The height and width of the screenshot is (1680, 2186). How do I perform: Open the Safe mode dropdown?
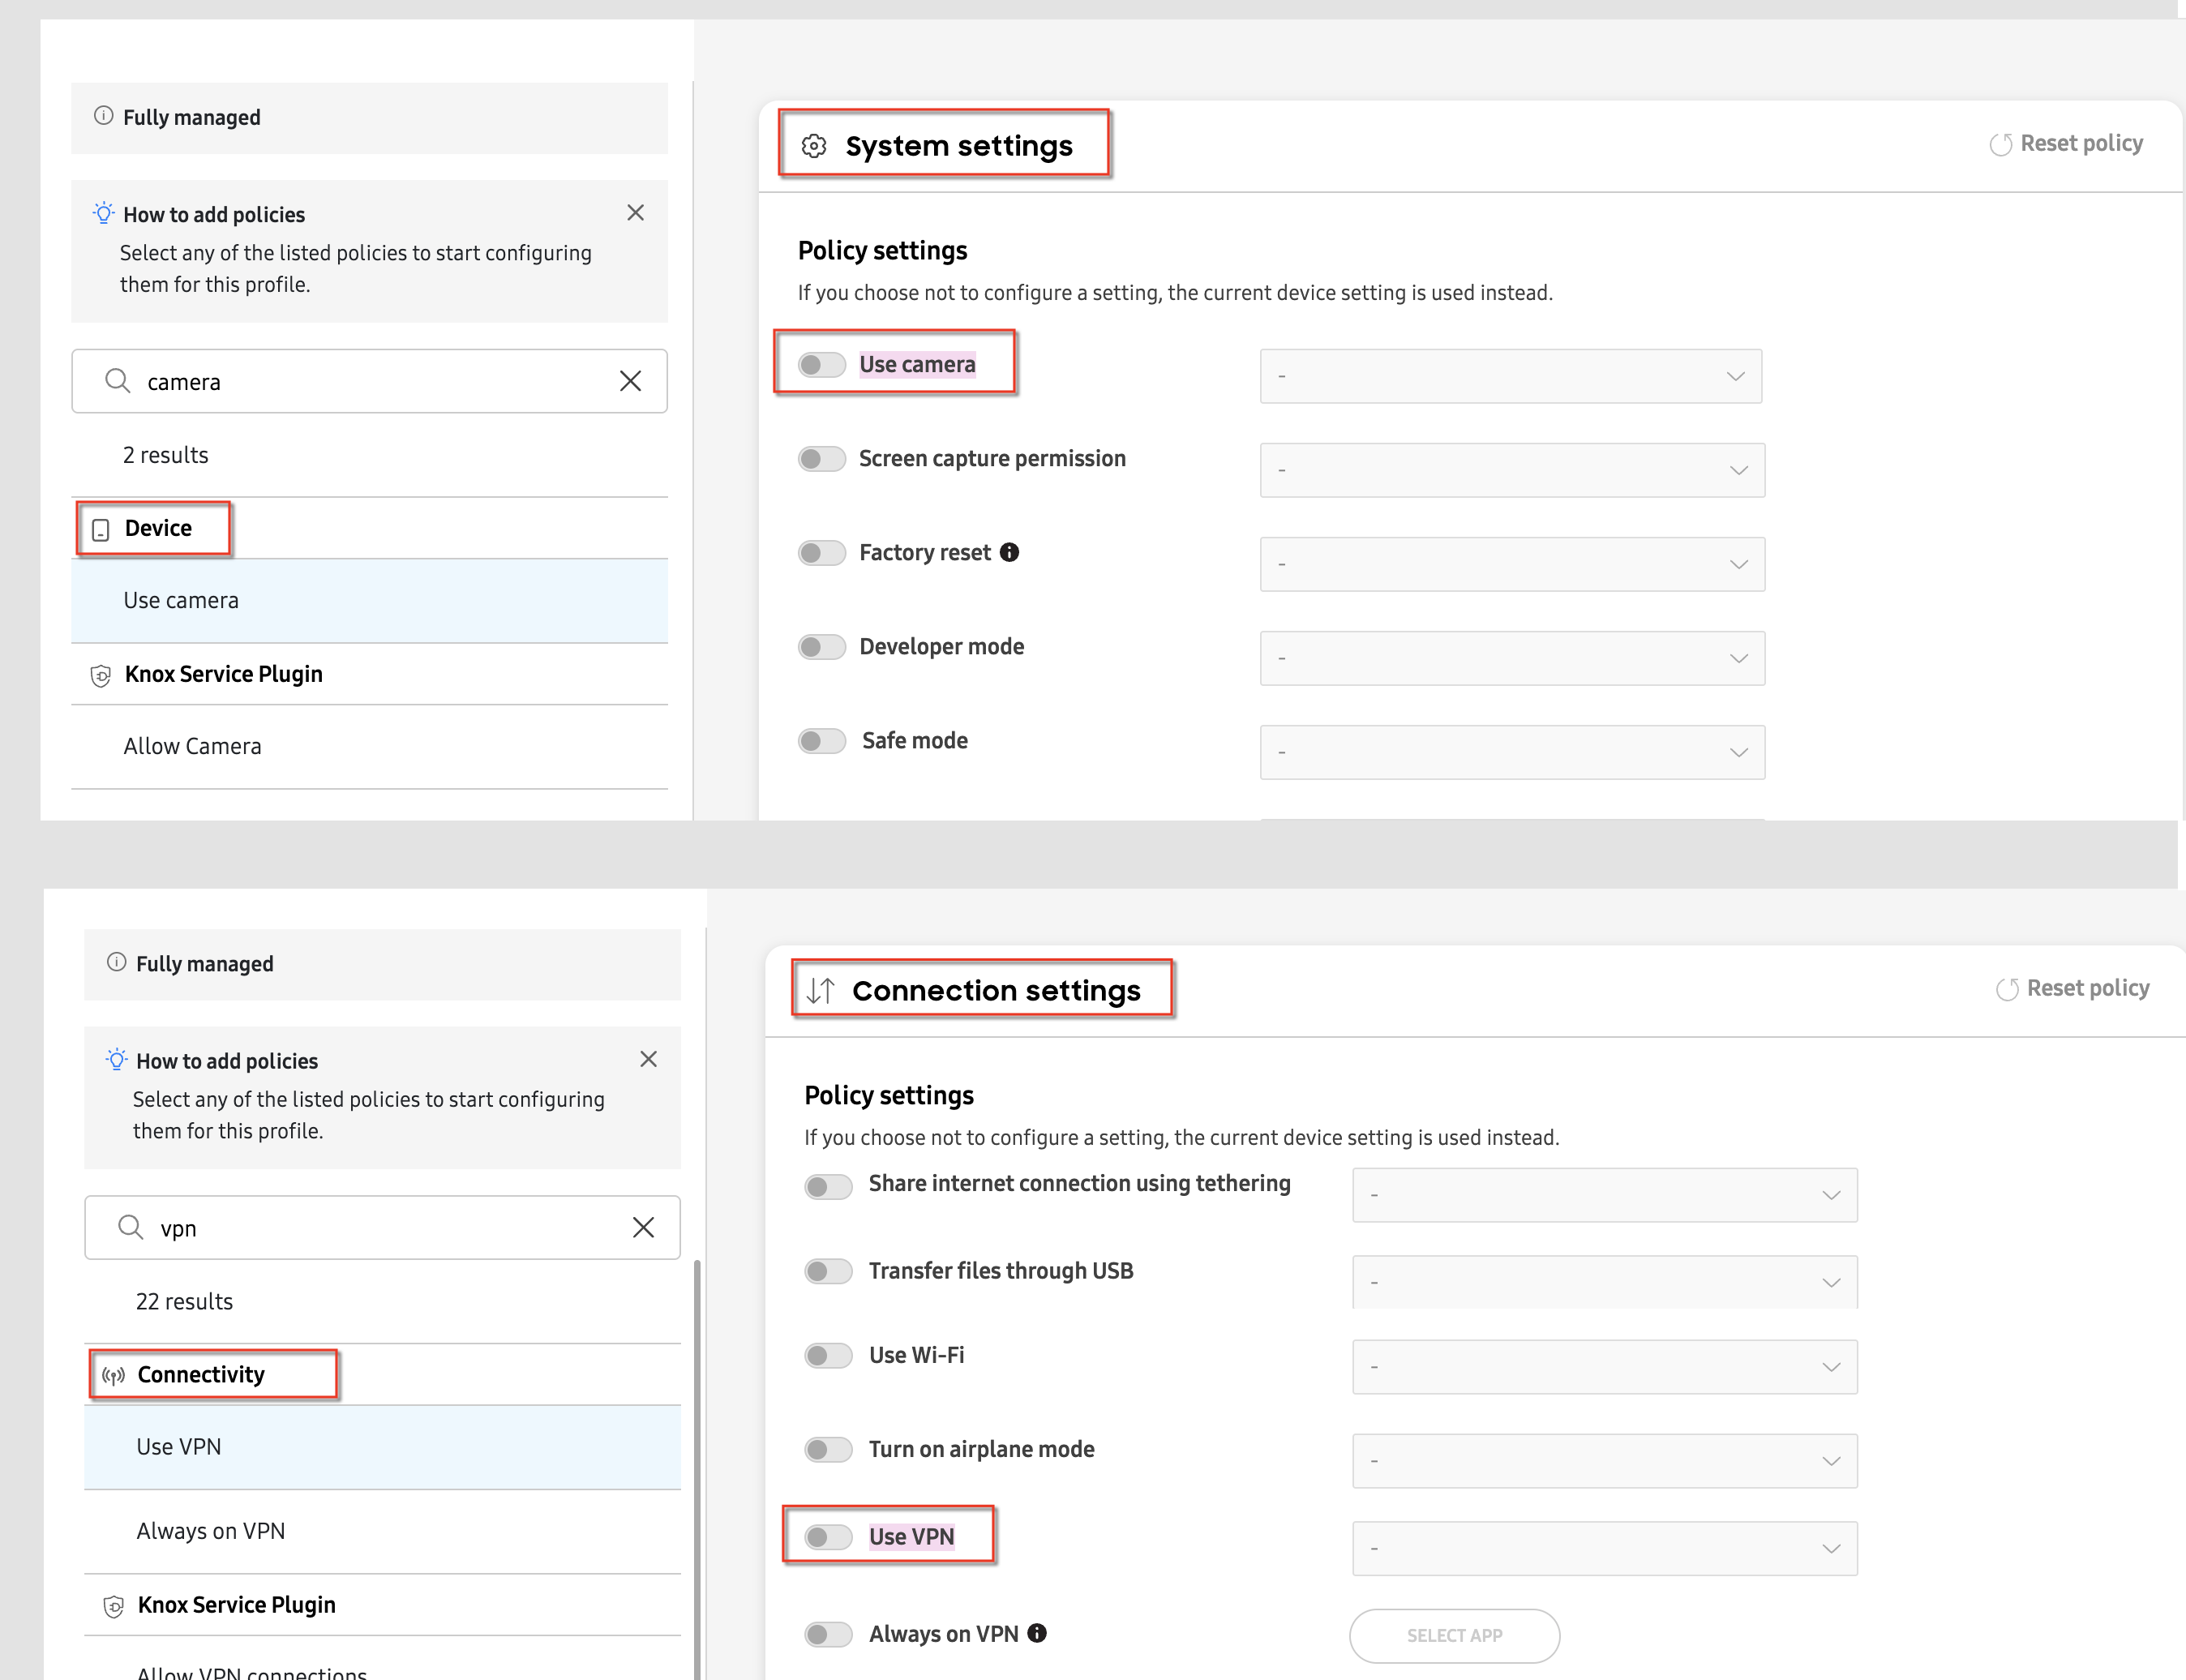pyautogui.click(x=1512, y=752)
